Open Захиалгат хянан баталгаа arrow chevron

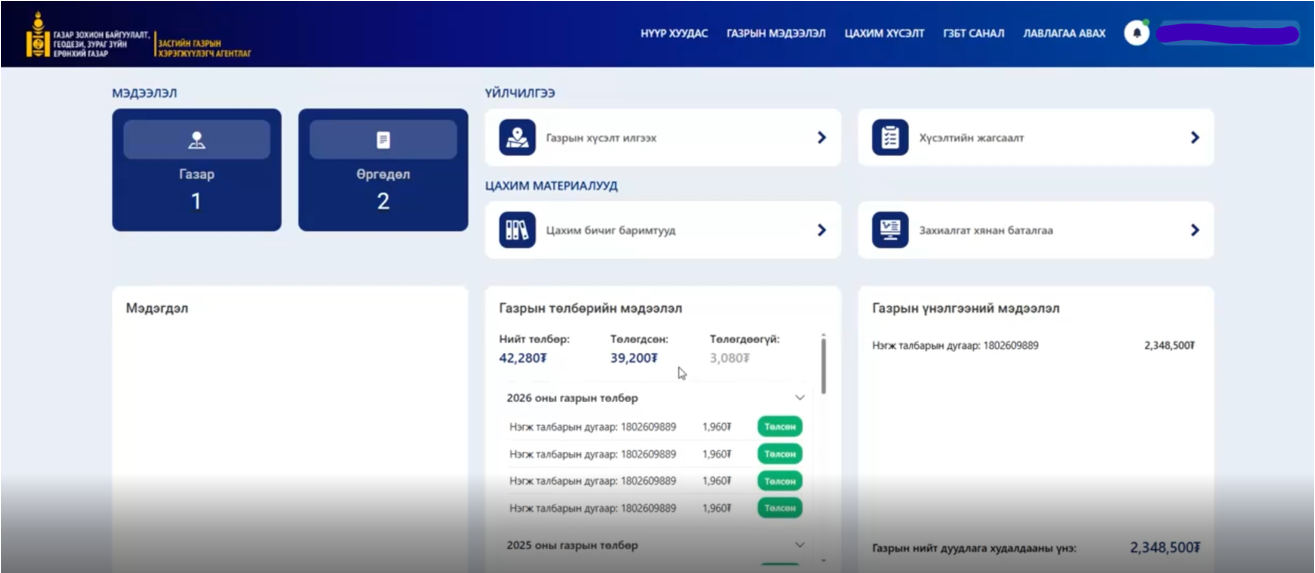(1194, 230)
